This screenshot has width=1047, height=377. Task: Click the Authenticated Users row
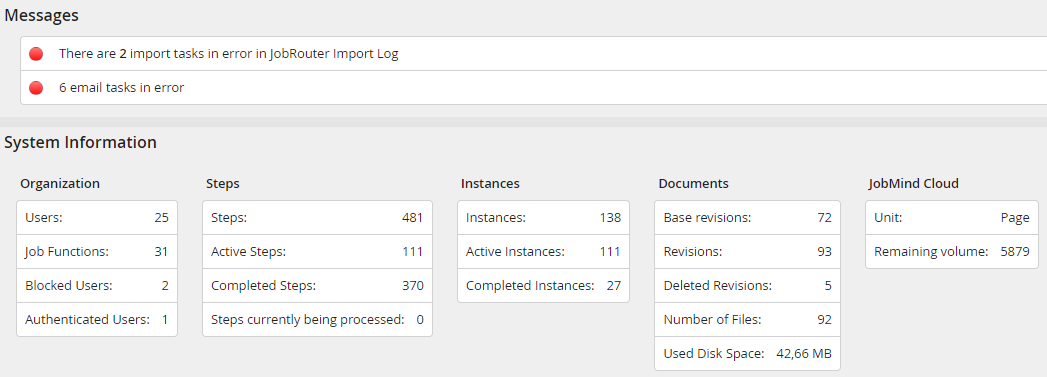tap(97, 320)
